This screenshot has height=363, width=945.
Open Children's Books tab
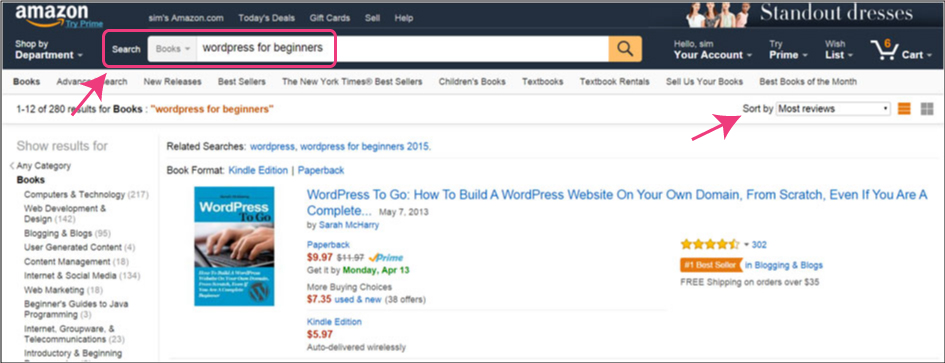472,81
